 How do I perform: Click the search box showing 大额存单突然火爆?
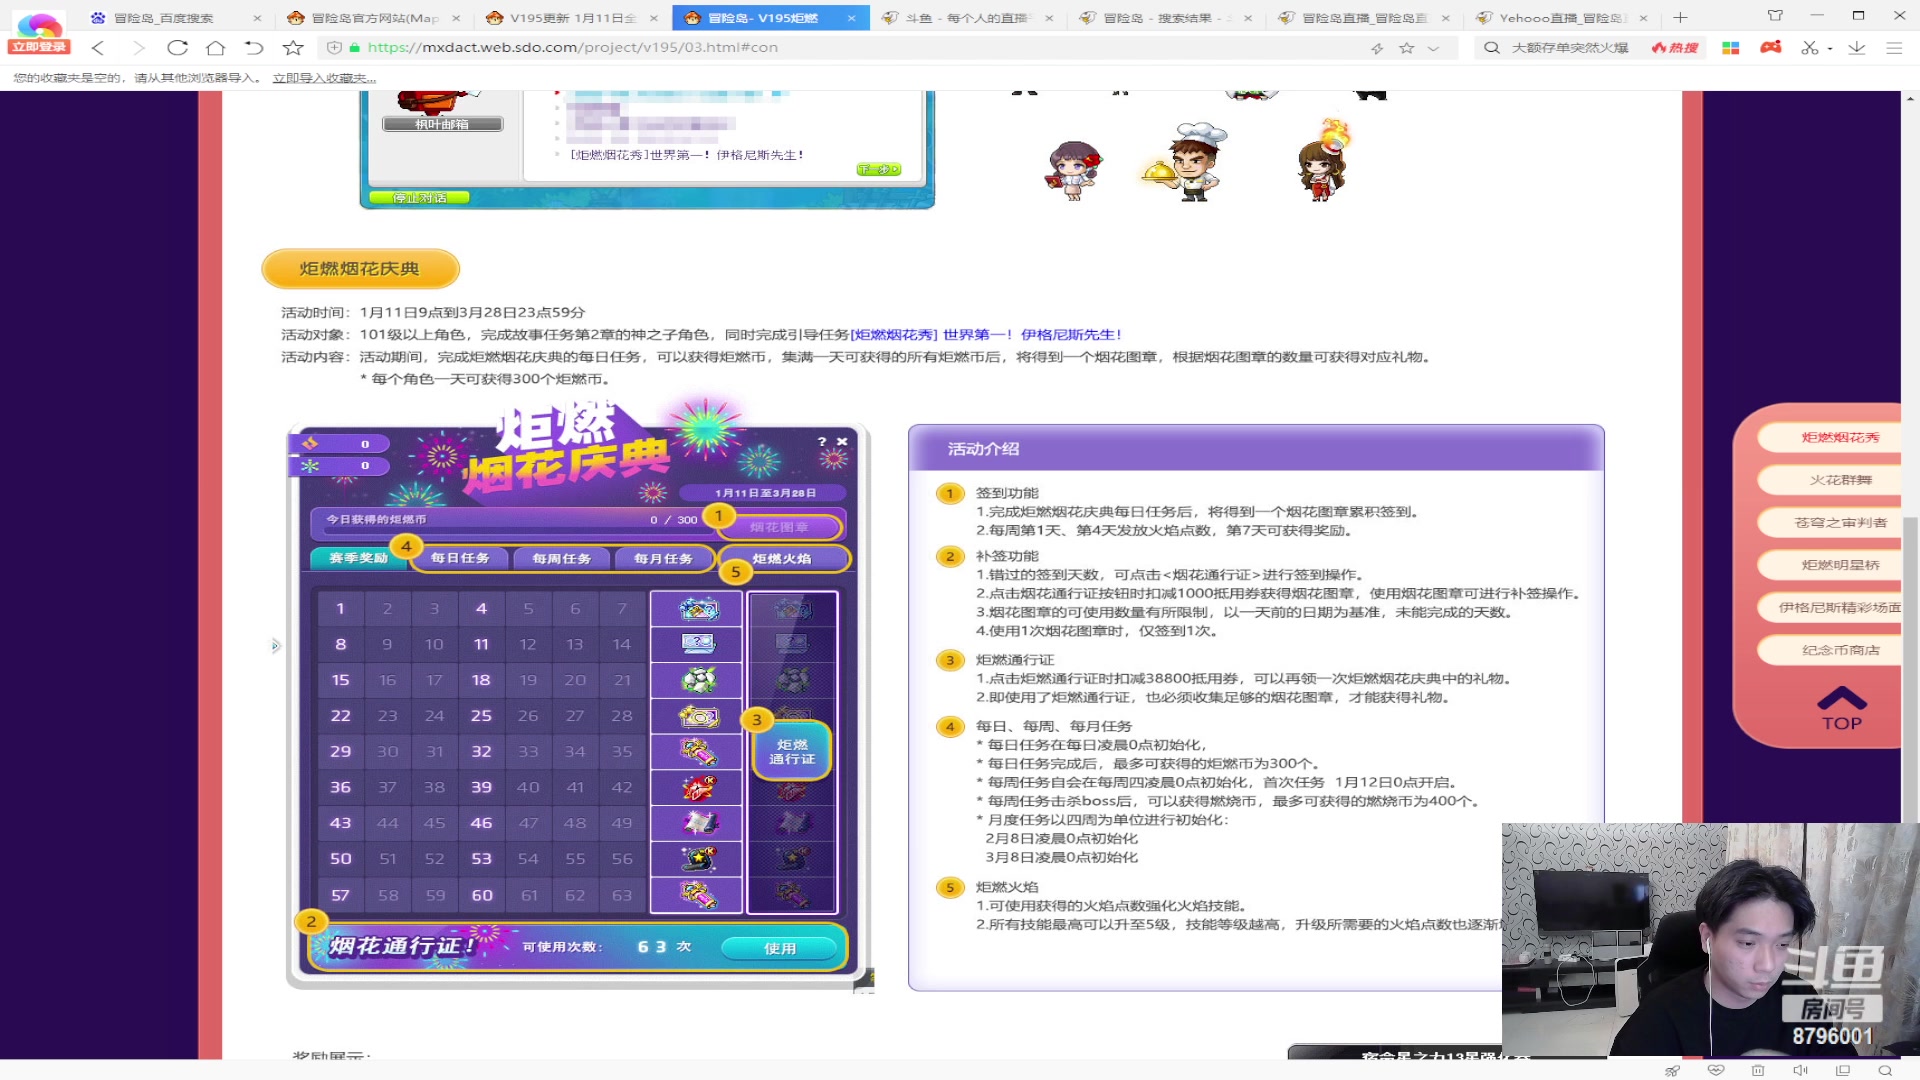pos(1570,47)
